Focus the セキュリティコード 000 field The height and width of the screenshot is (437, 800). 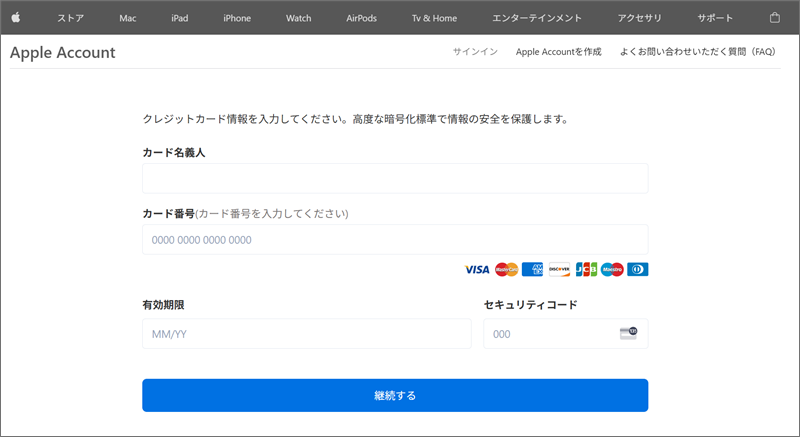tap(566, 334)
